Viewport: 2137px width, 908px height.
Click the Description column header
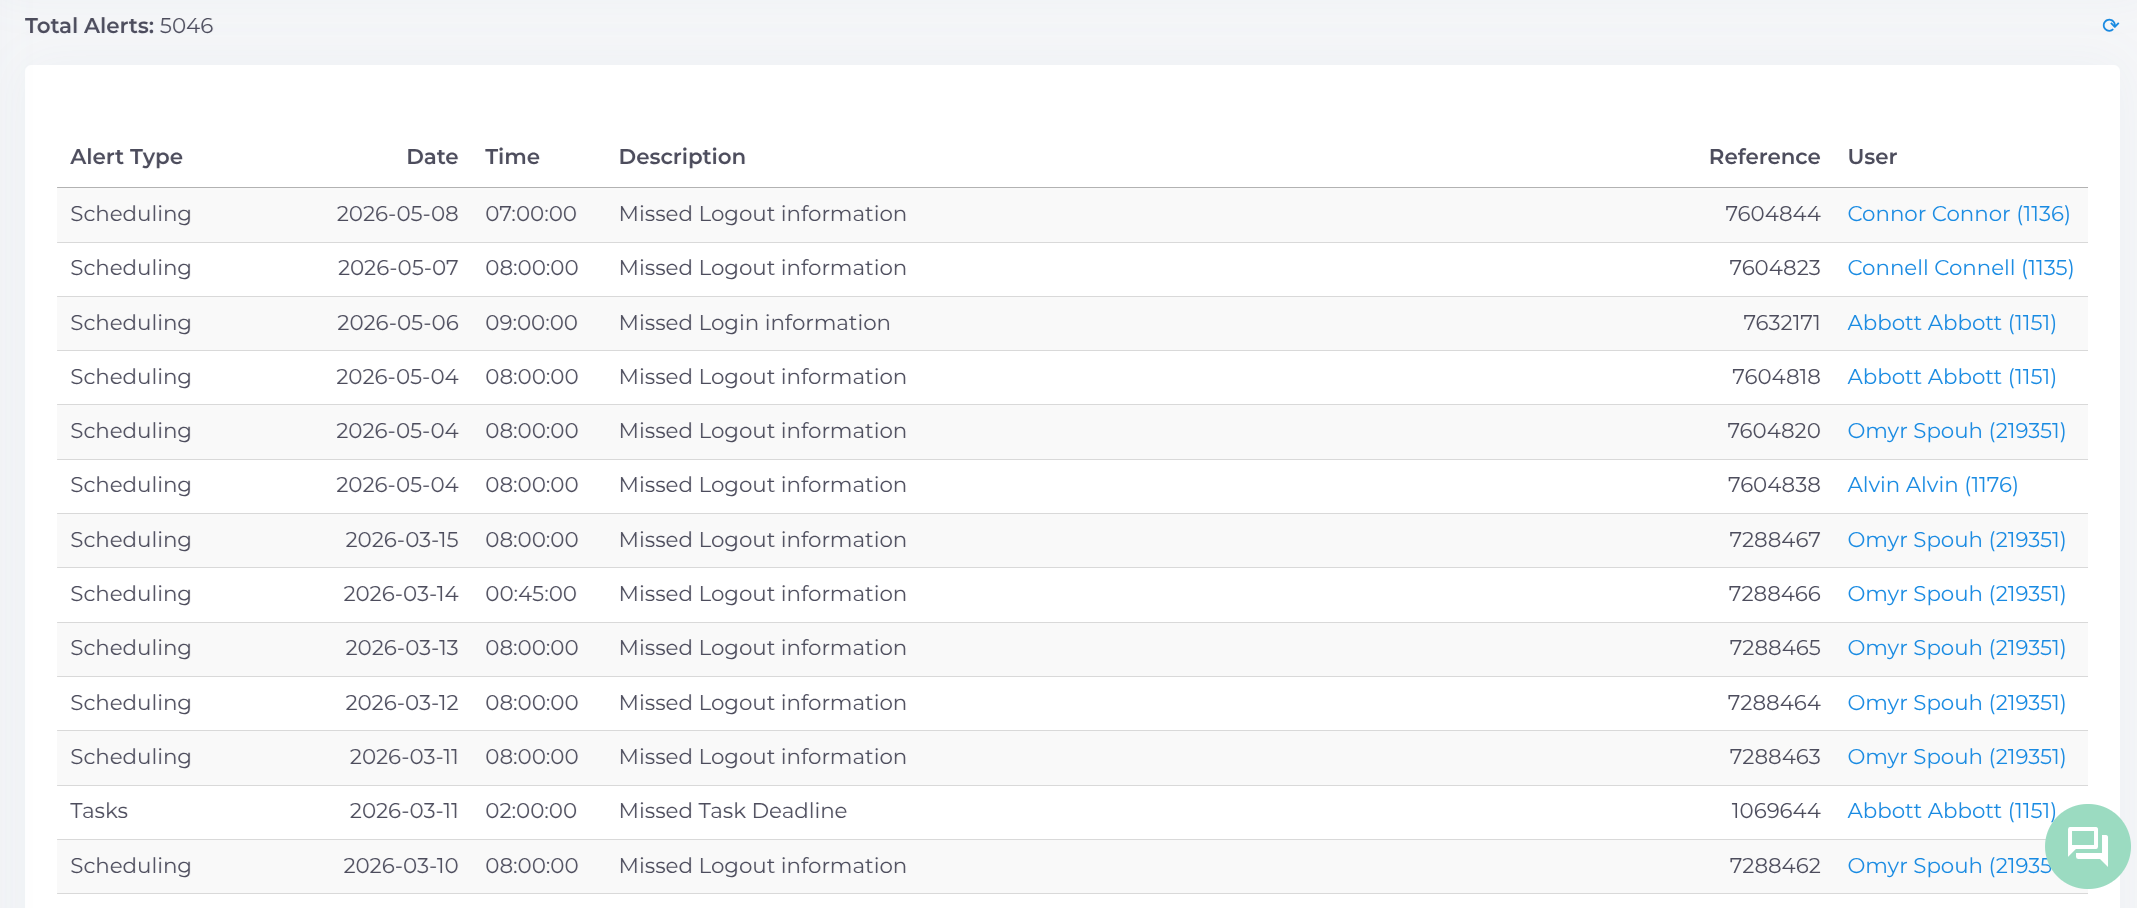682,157
